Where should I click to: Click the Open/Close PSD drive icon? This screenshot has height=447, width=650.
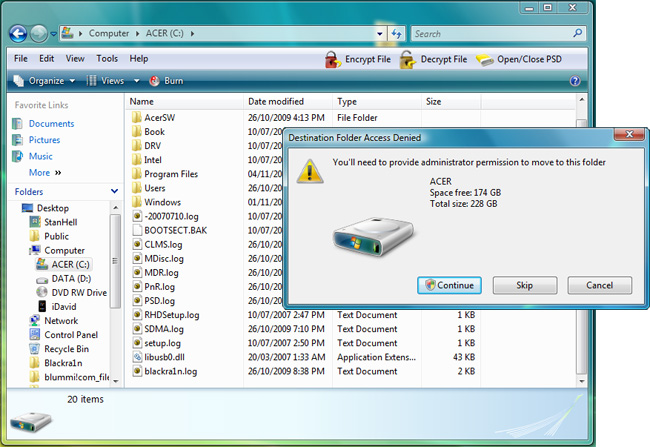coord(484,60)
